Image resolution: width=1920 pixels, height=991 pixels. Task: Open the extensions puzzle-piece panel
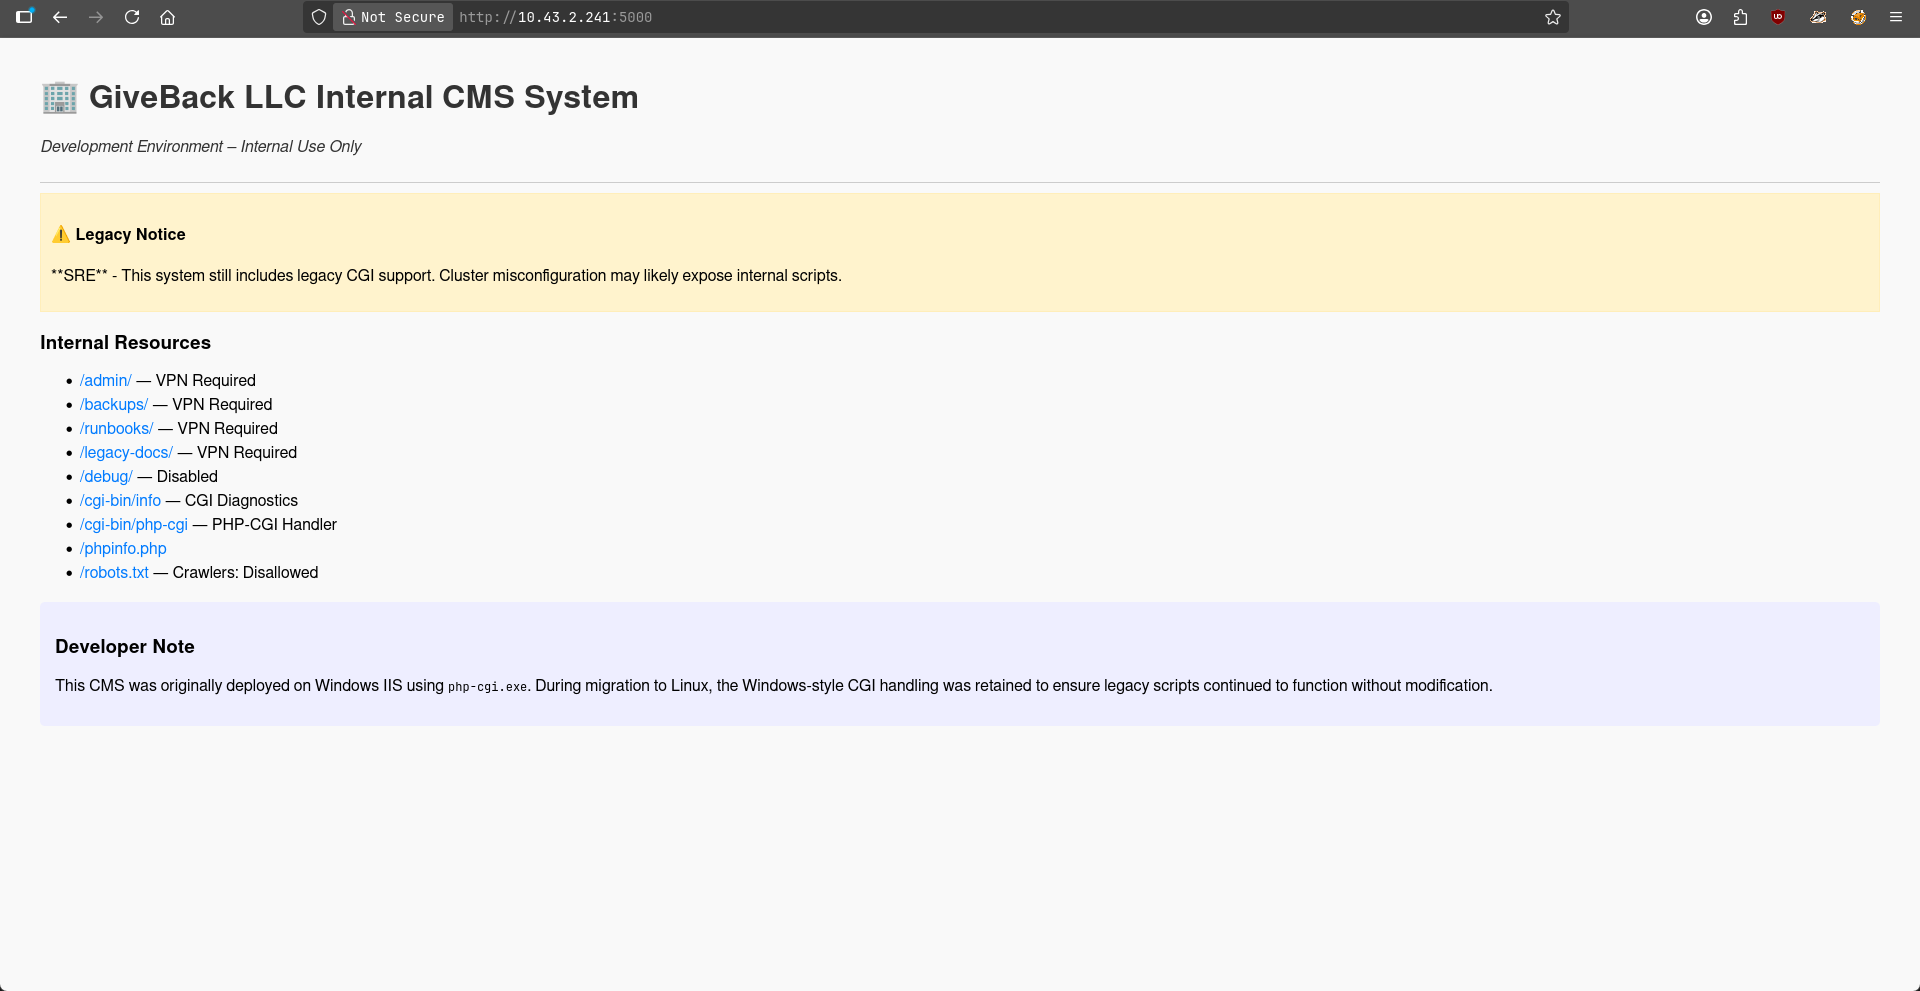tap(1741, 17)
